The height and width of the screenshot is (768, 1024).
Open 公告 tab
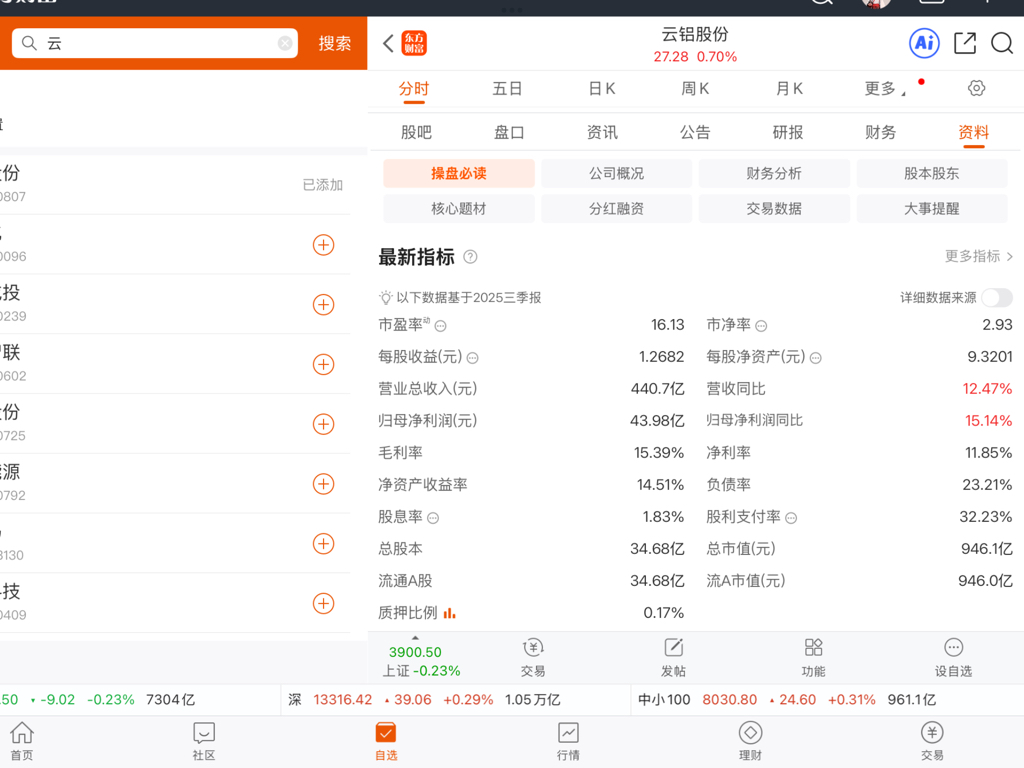tap(695, 133)
